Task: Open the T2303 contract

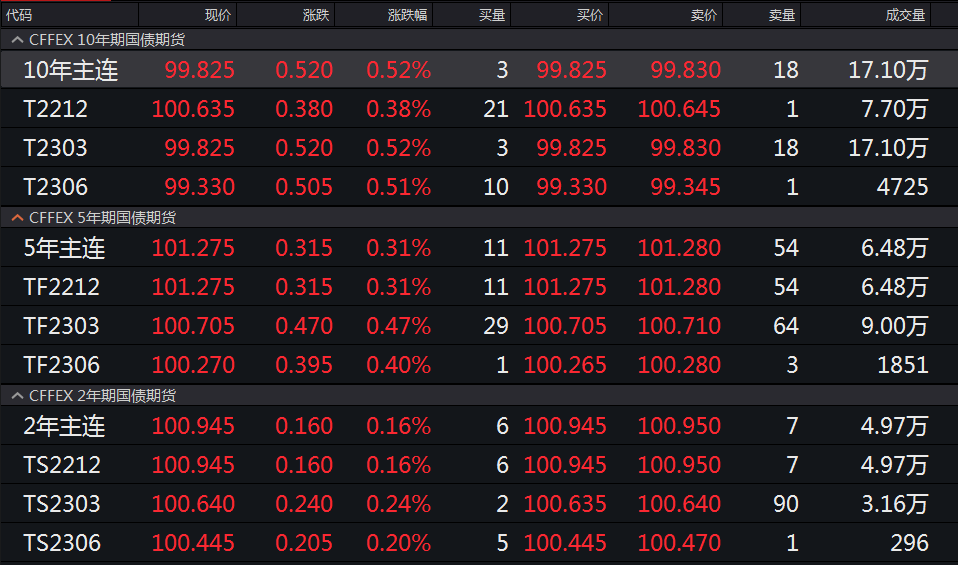Action: click(x=56, y=148)
